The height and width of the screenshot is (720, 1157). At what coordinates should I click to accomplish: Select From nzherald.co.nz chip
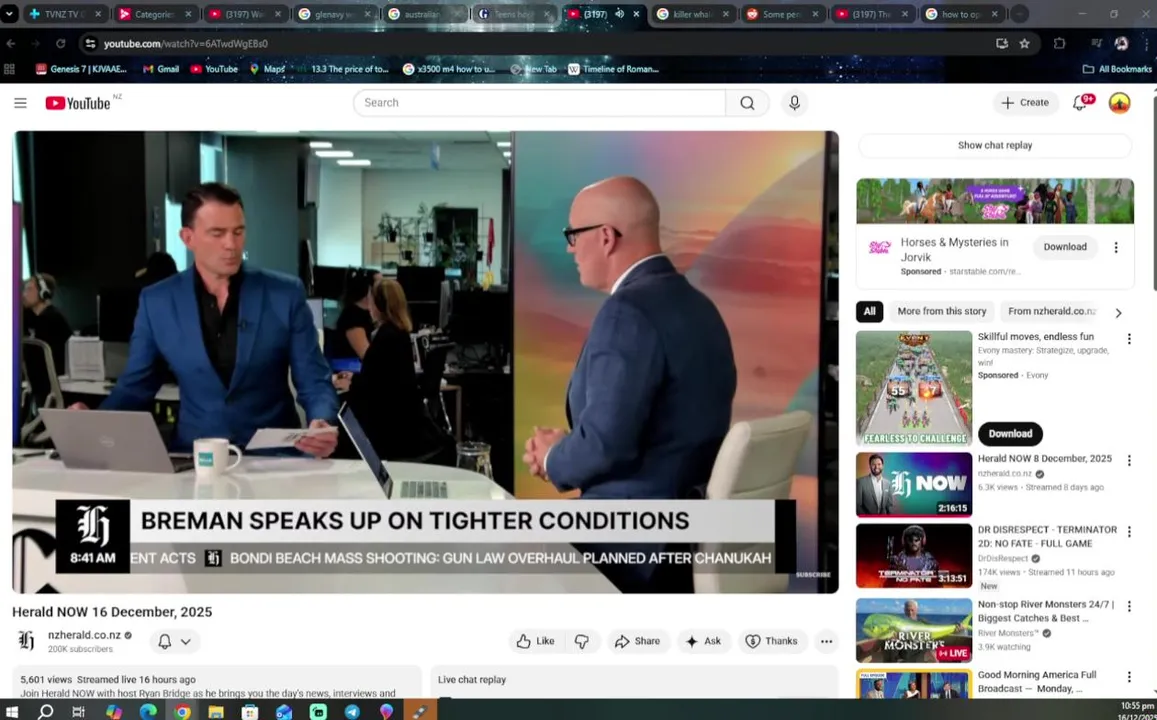click(1051, 311)
